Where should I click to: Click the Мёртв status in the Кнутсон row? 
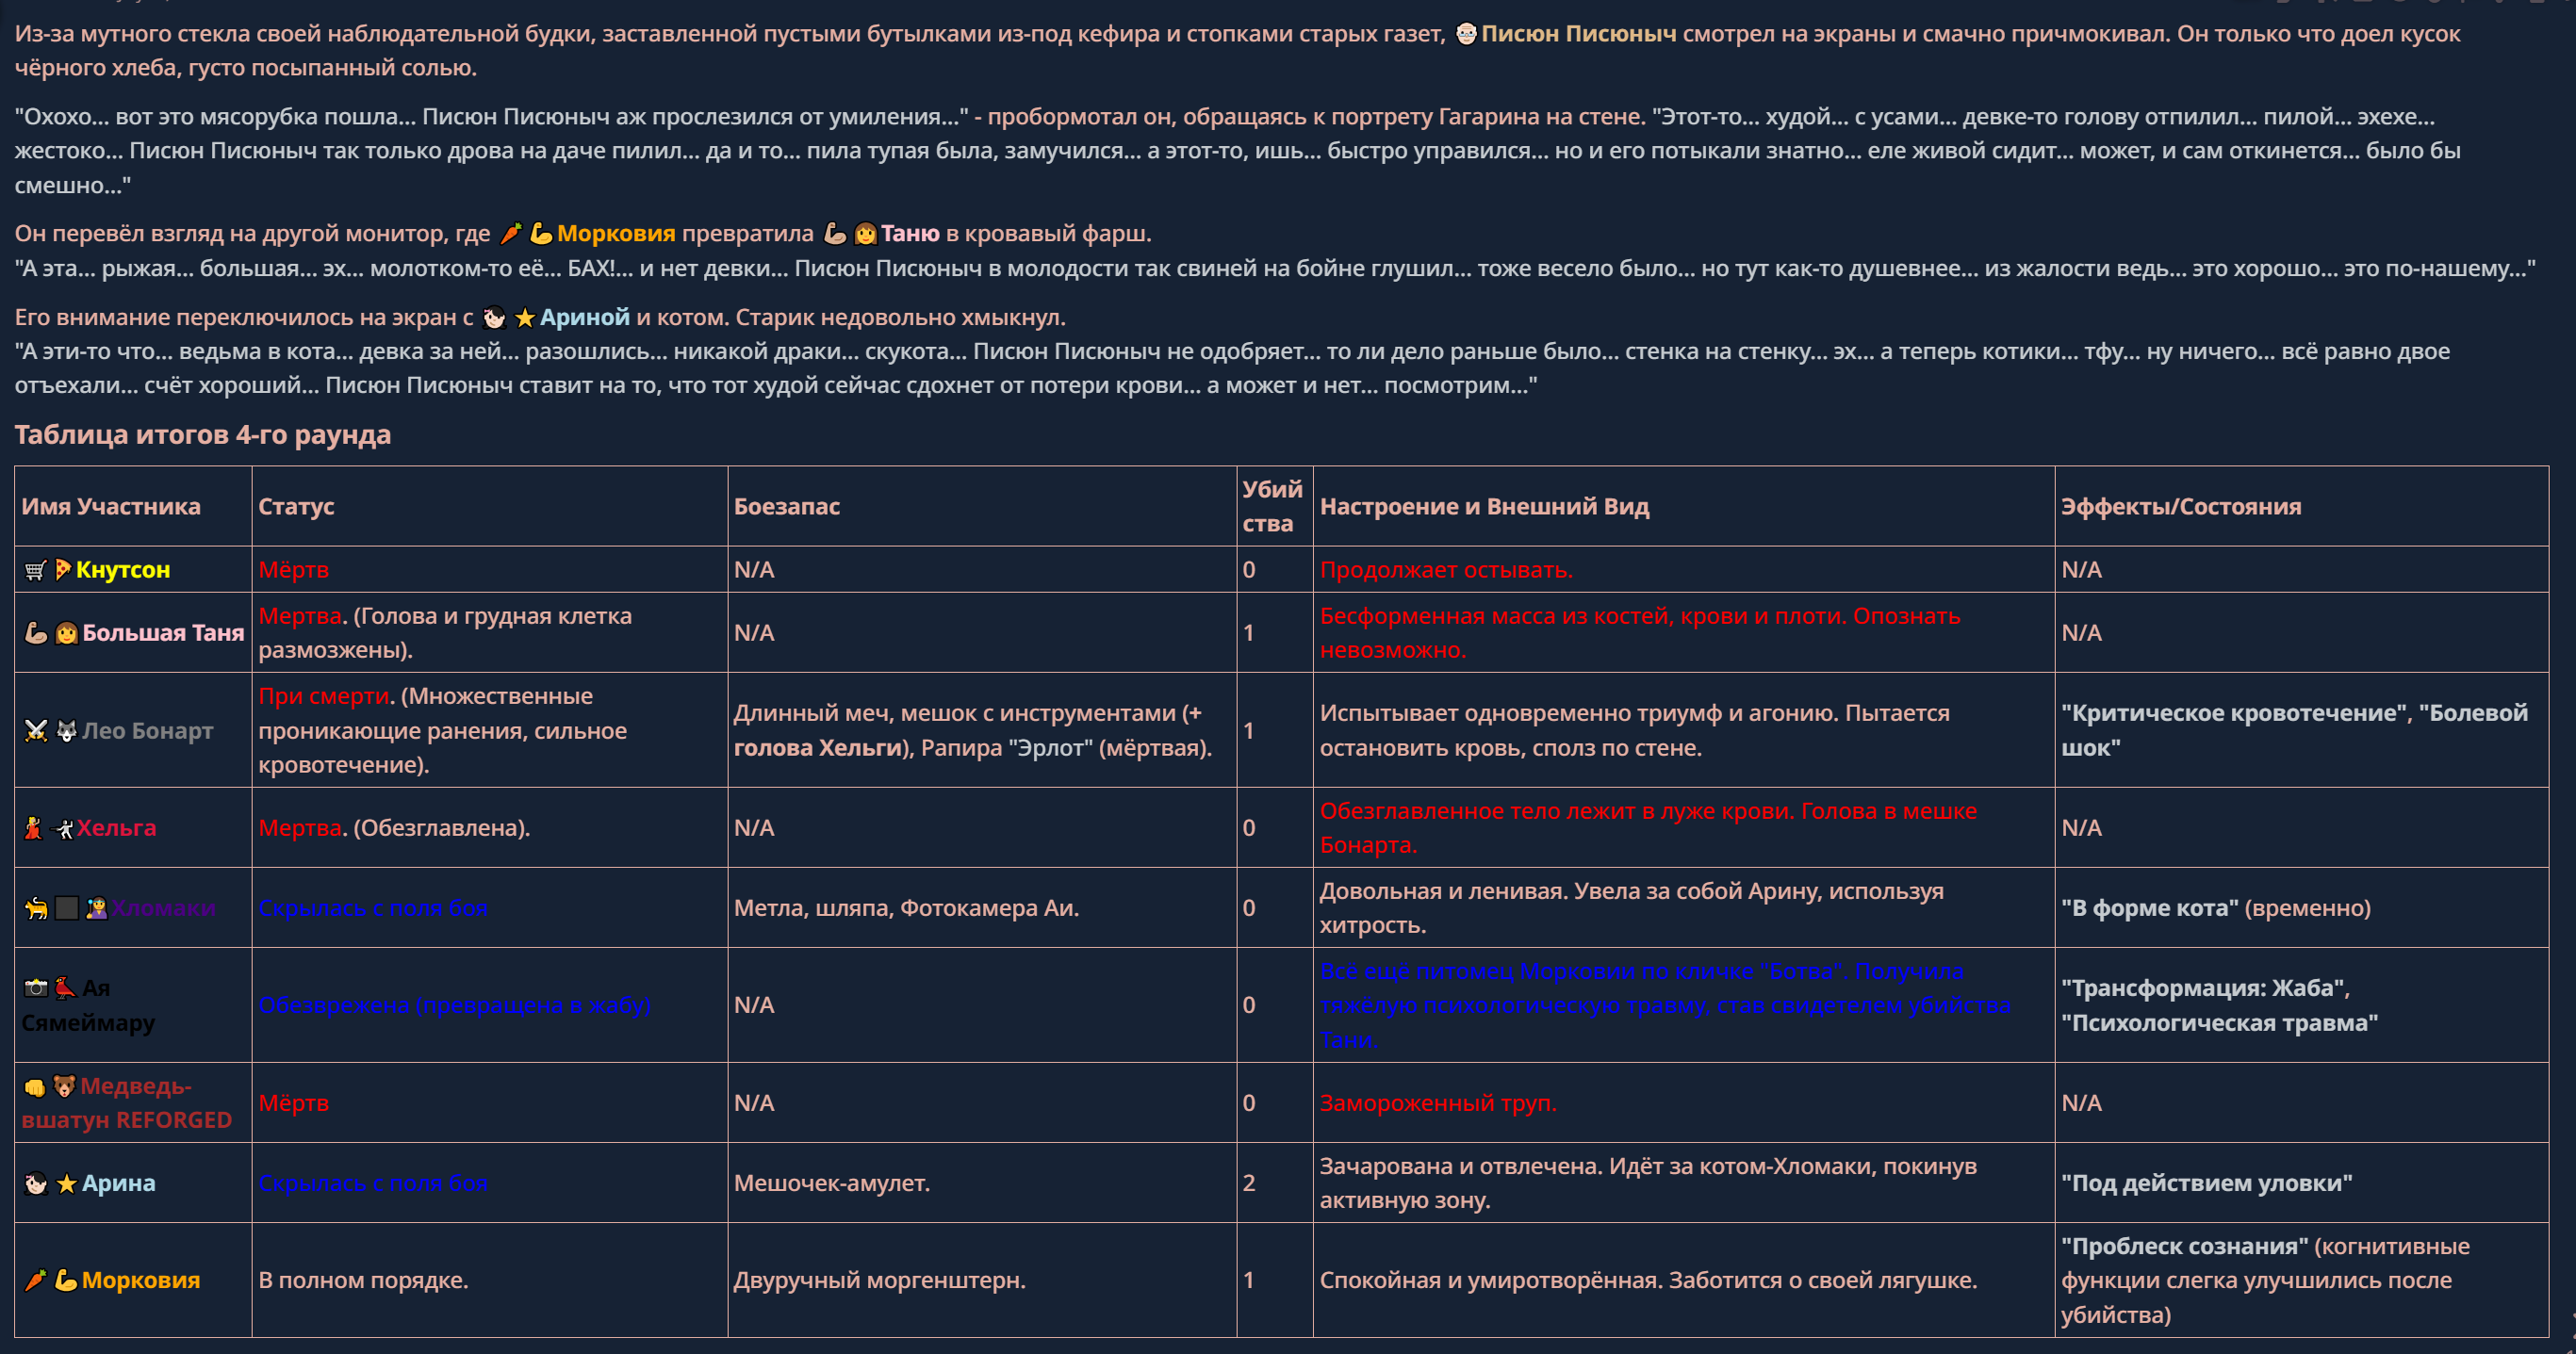(293, 570)
